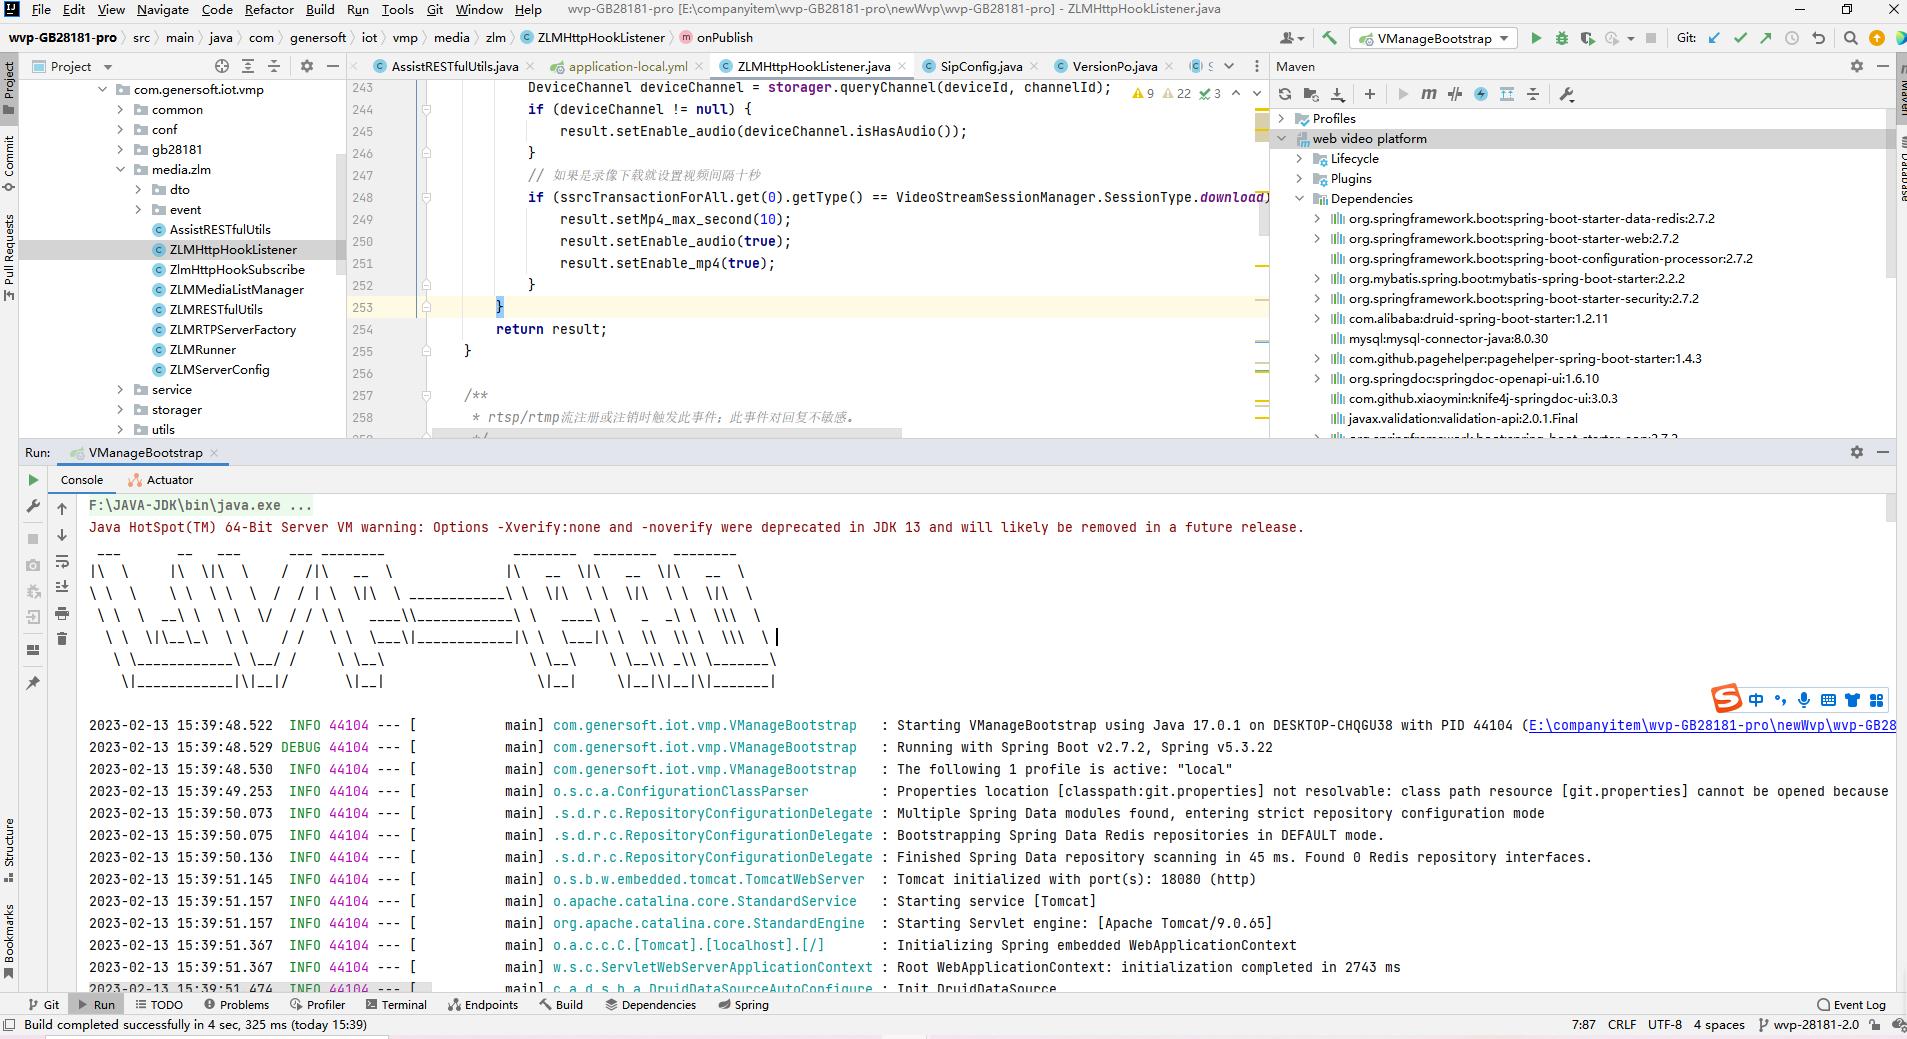
Task: Open the Refactor menu
Action: tap(269, 9)
